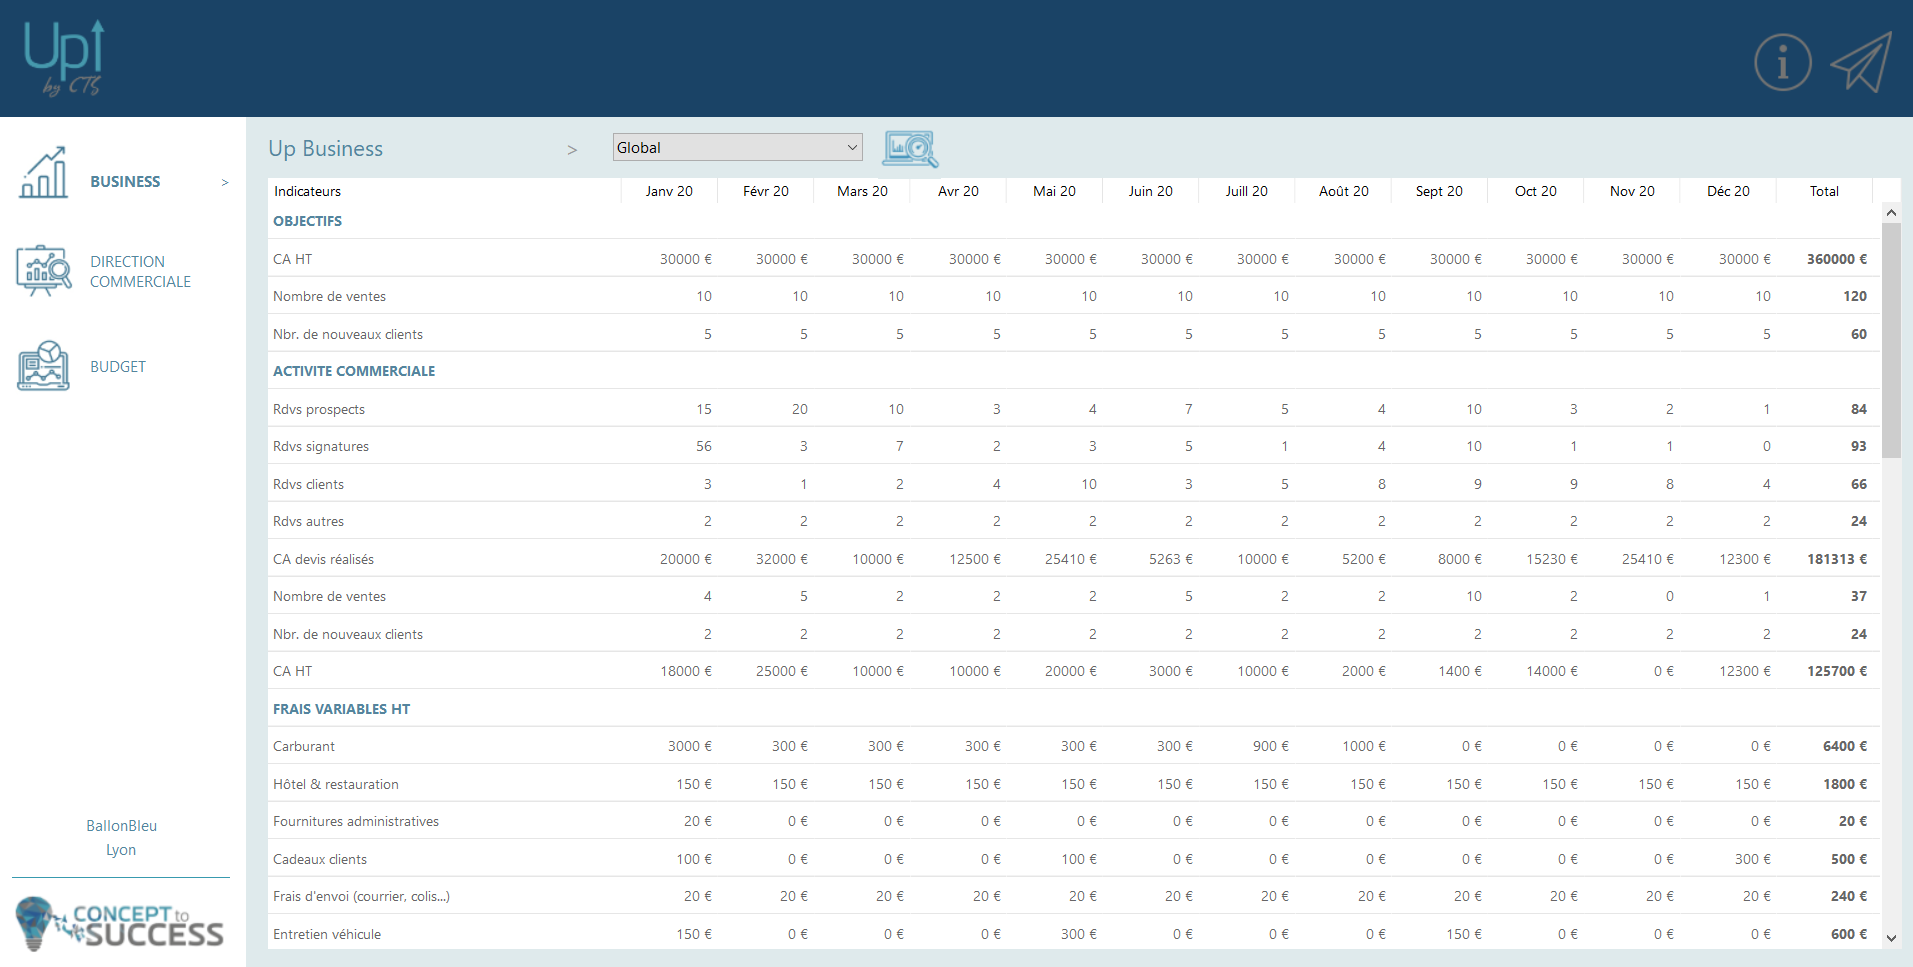Click the Up Business breadcrumb arrow

coord(572,150)
